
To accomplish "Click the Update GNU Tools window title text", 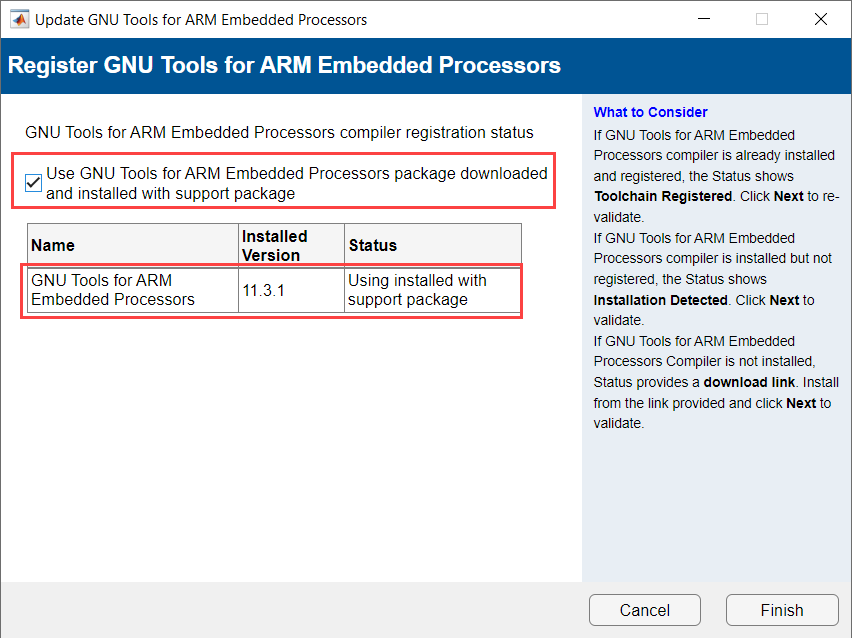I will tap(201, 19).
